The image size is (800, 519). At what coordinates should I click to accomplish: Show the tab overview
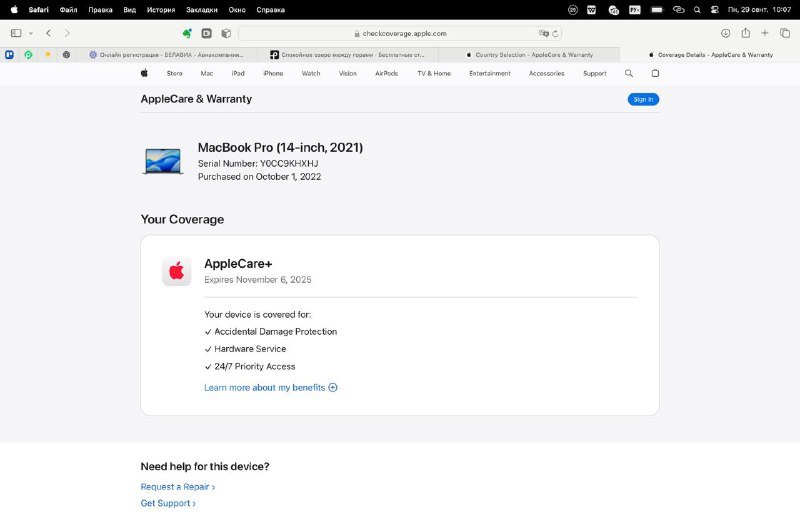click(x=784, y=33)
